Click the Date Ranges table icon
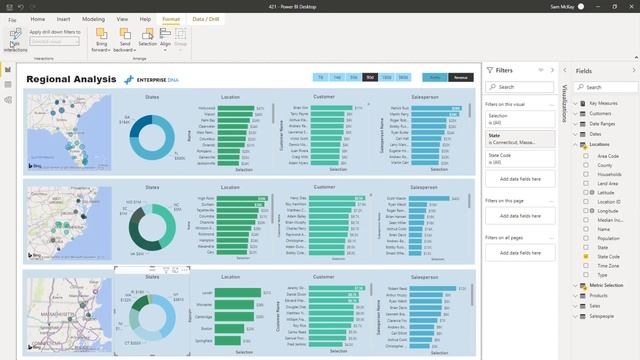The width and height of the screenshot is (640, 360). tap(583, 124)
